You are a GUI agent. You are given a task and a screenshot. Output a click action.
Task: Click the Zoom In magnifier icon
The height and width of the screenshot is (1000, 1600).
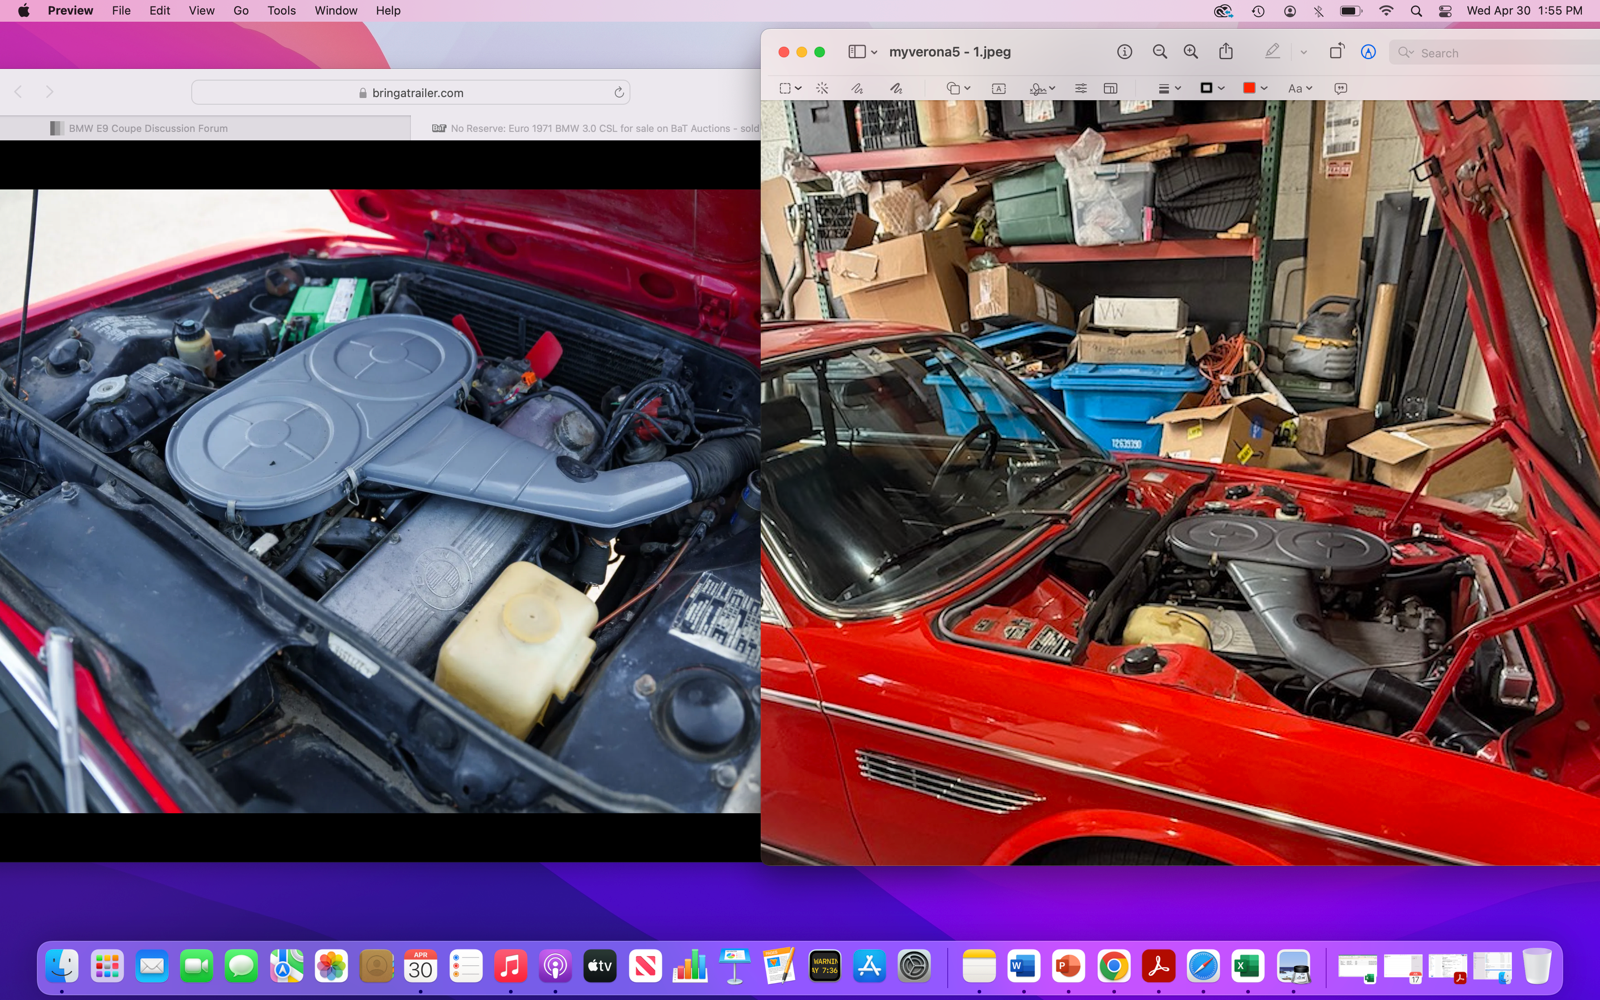click(x=1190, y=52)
